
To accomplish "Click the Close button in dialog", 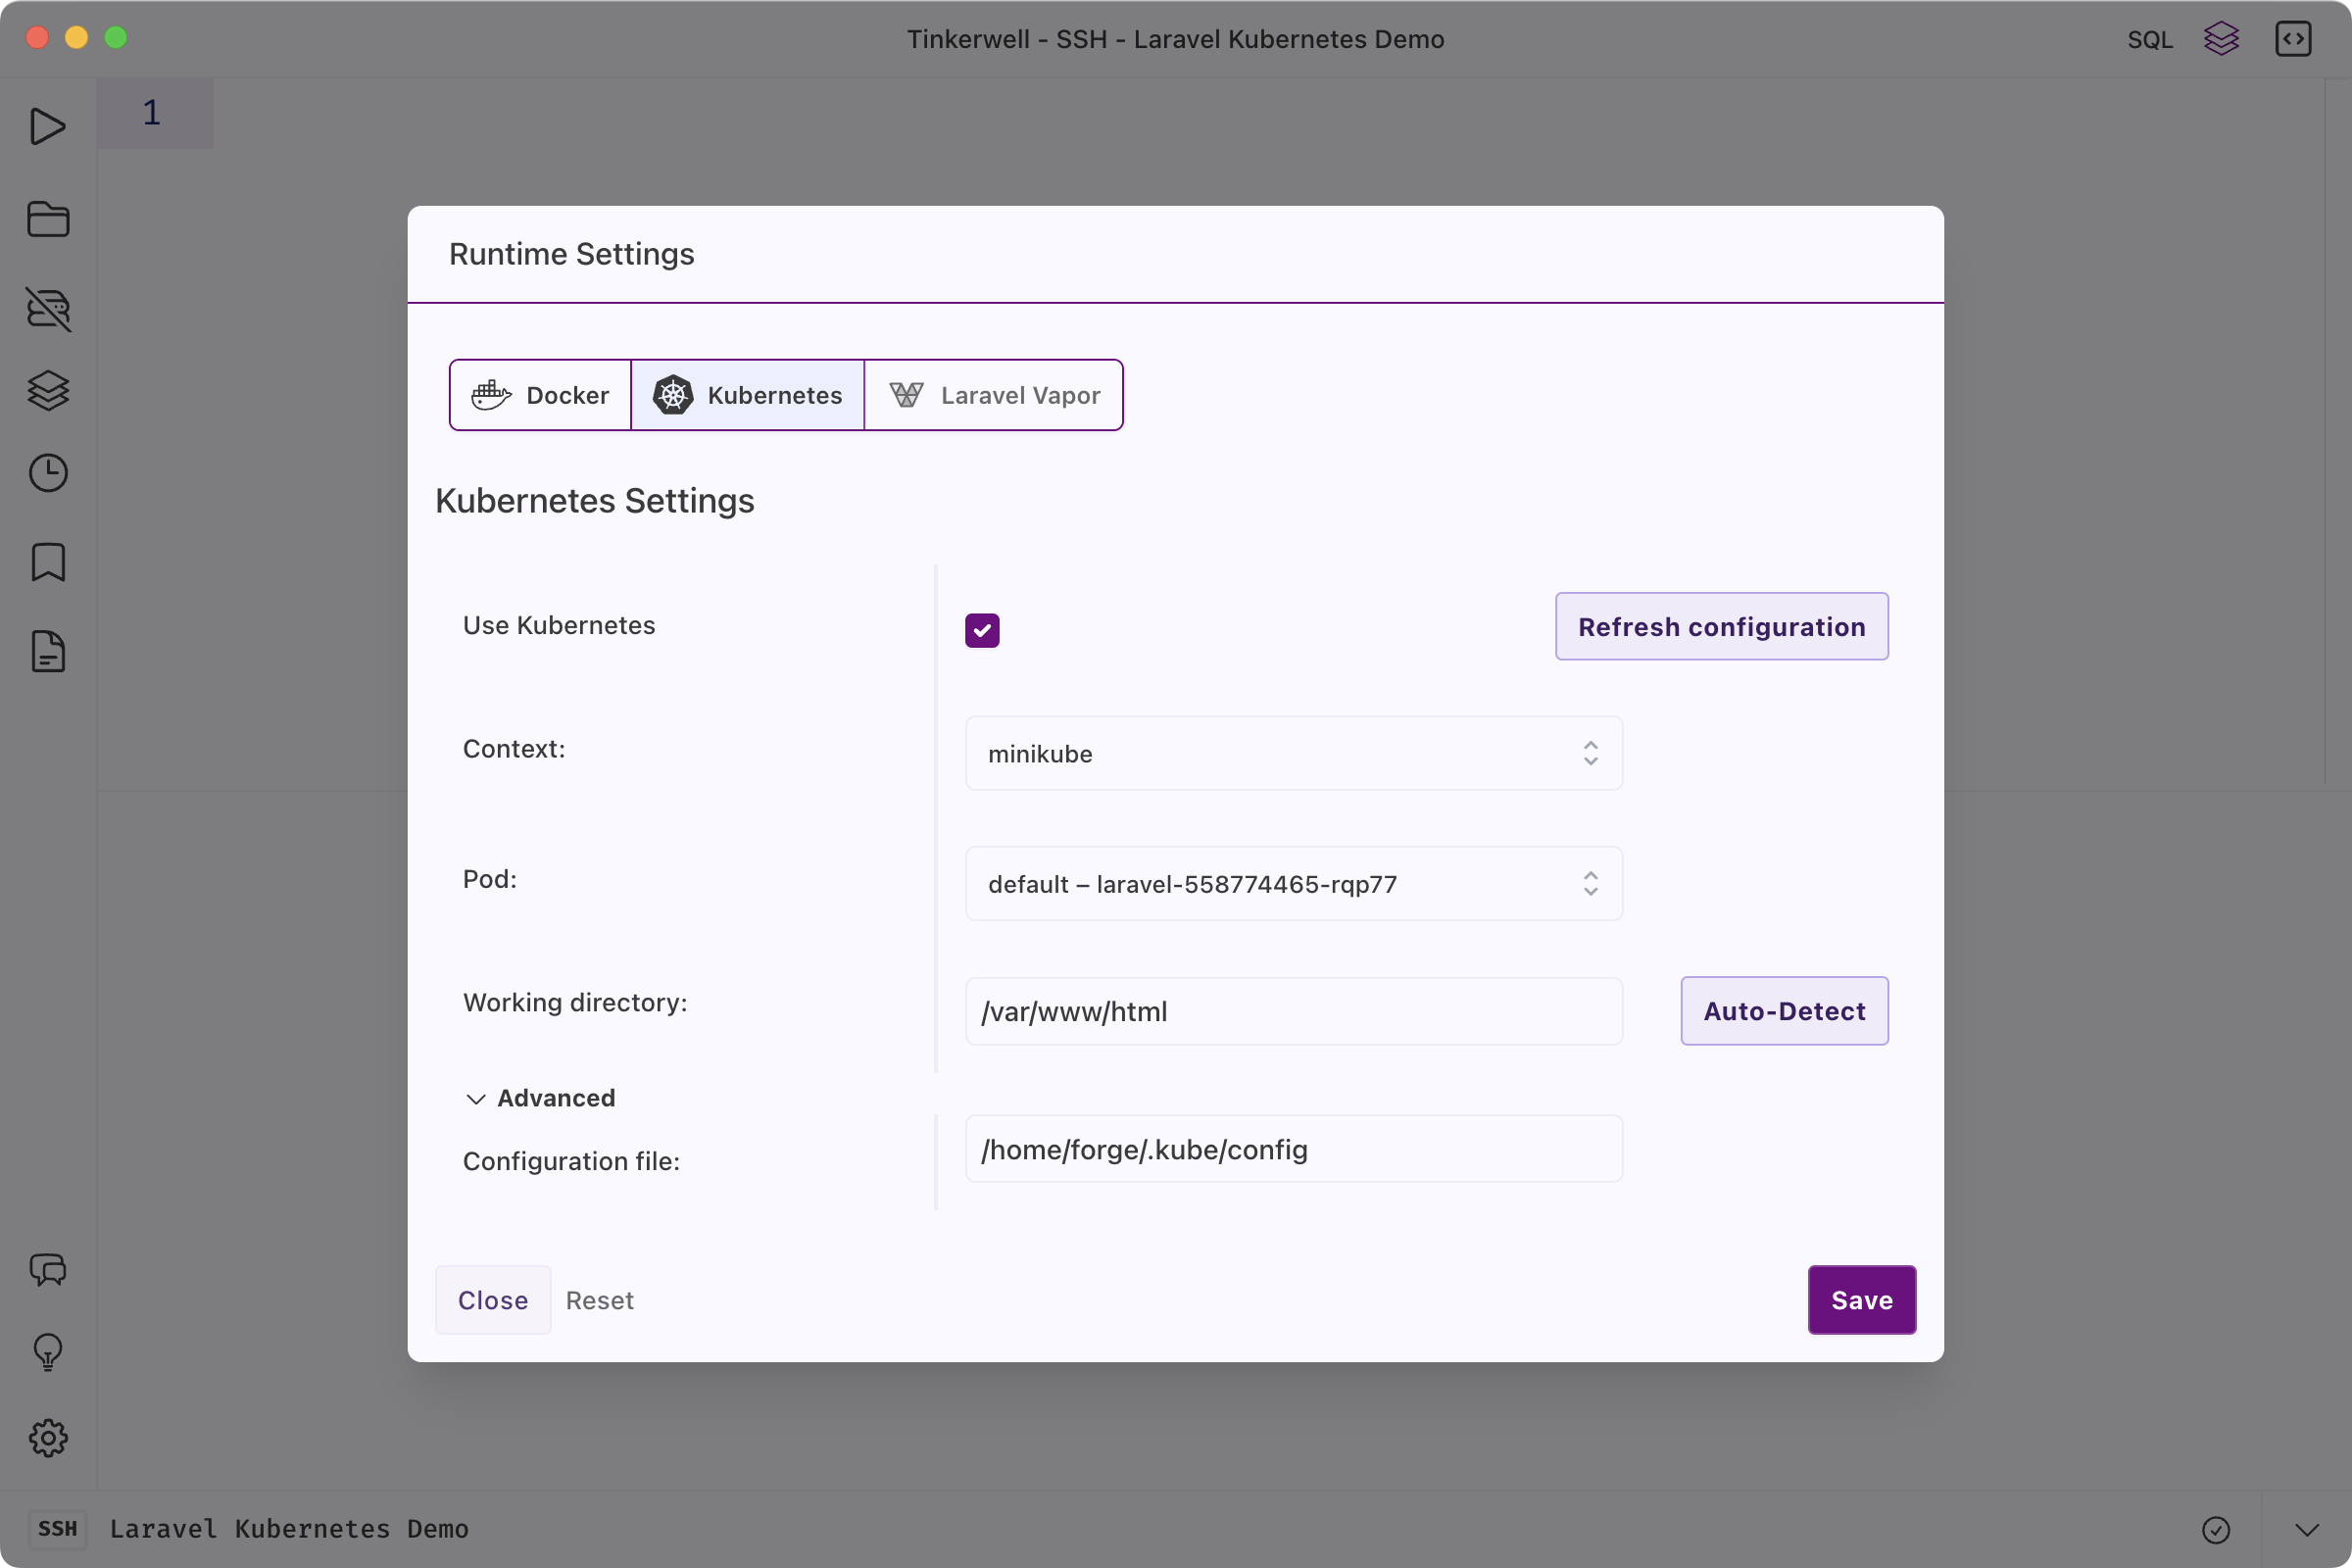I will (493, 1300).
